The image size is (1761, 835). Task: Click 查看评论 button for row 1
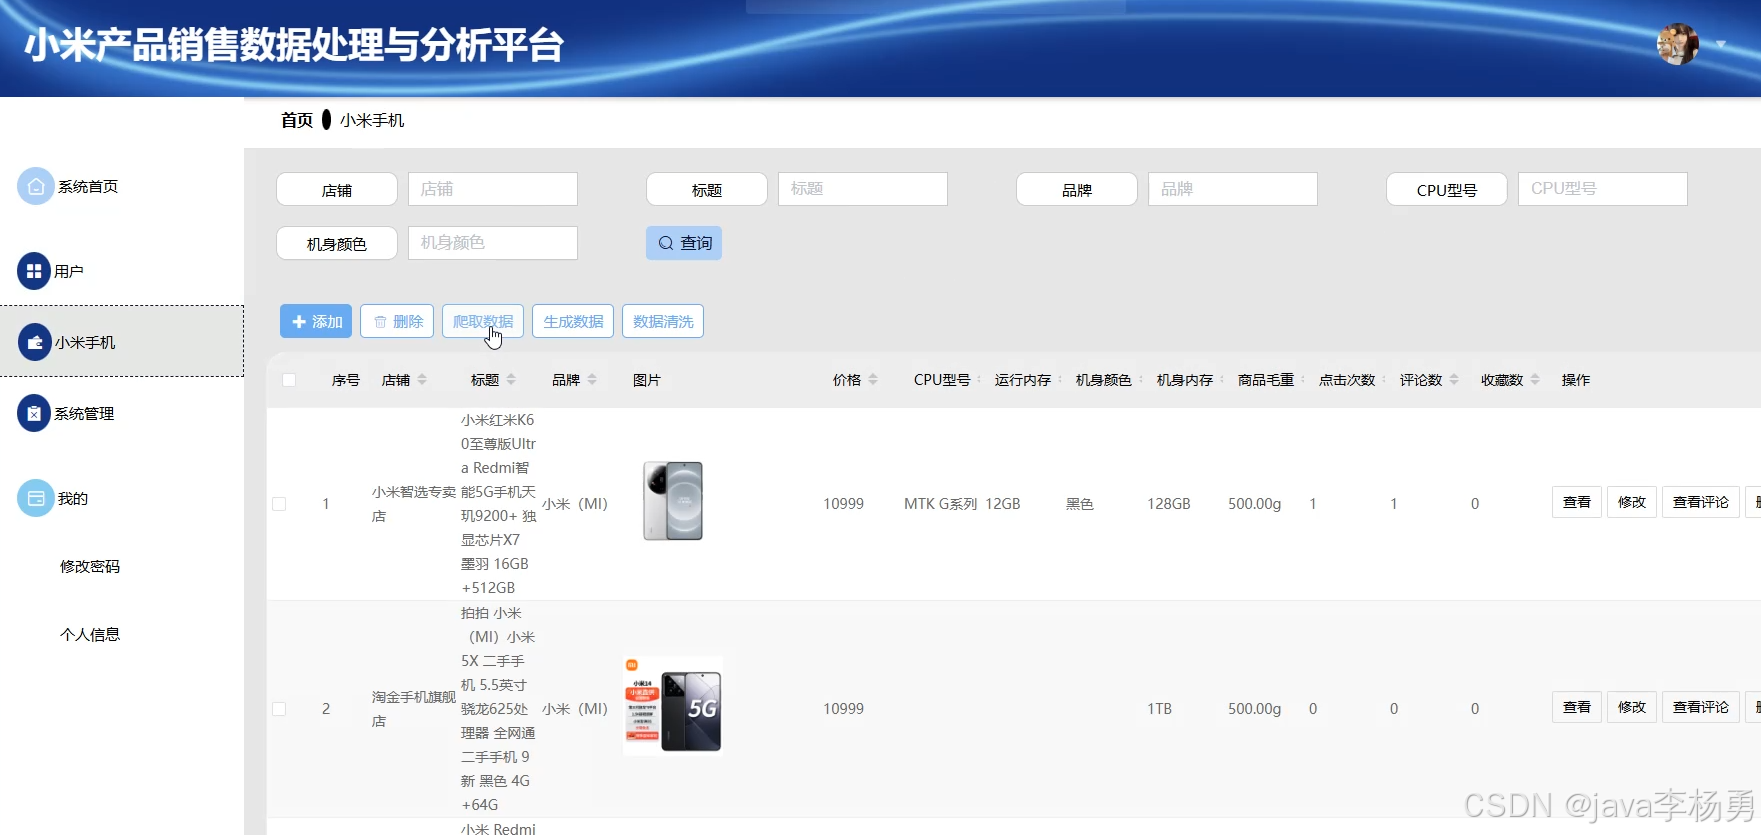(1701, 502)
